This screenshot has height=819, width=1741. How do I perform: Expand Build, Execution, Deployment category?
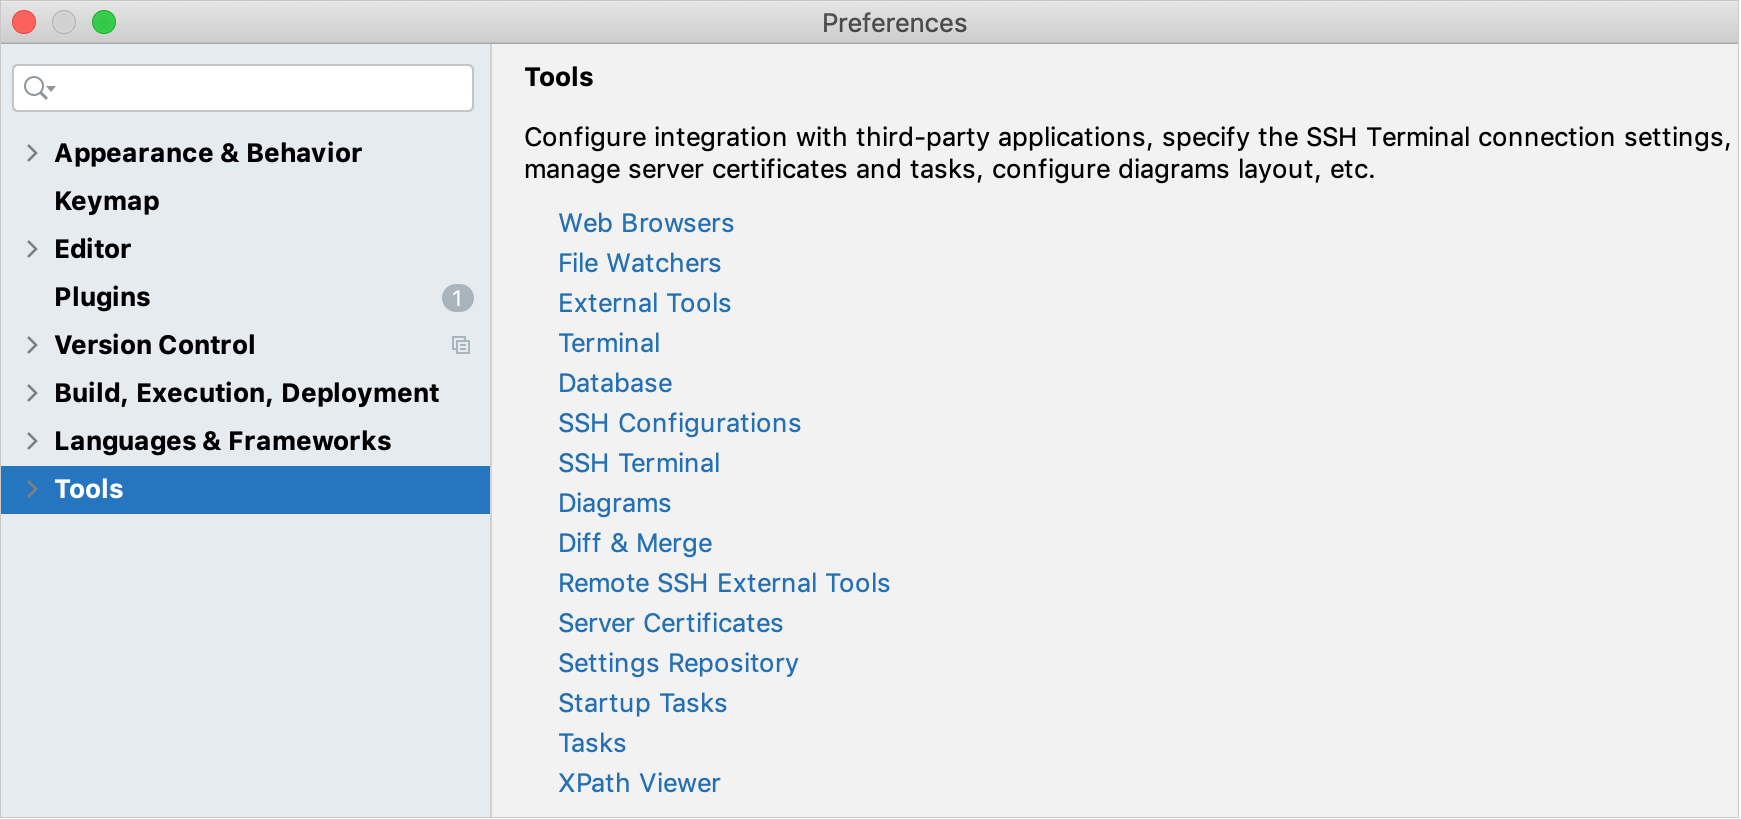click(32, 393)
